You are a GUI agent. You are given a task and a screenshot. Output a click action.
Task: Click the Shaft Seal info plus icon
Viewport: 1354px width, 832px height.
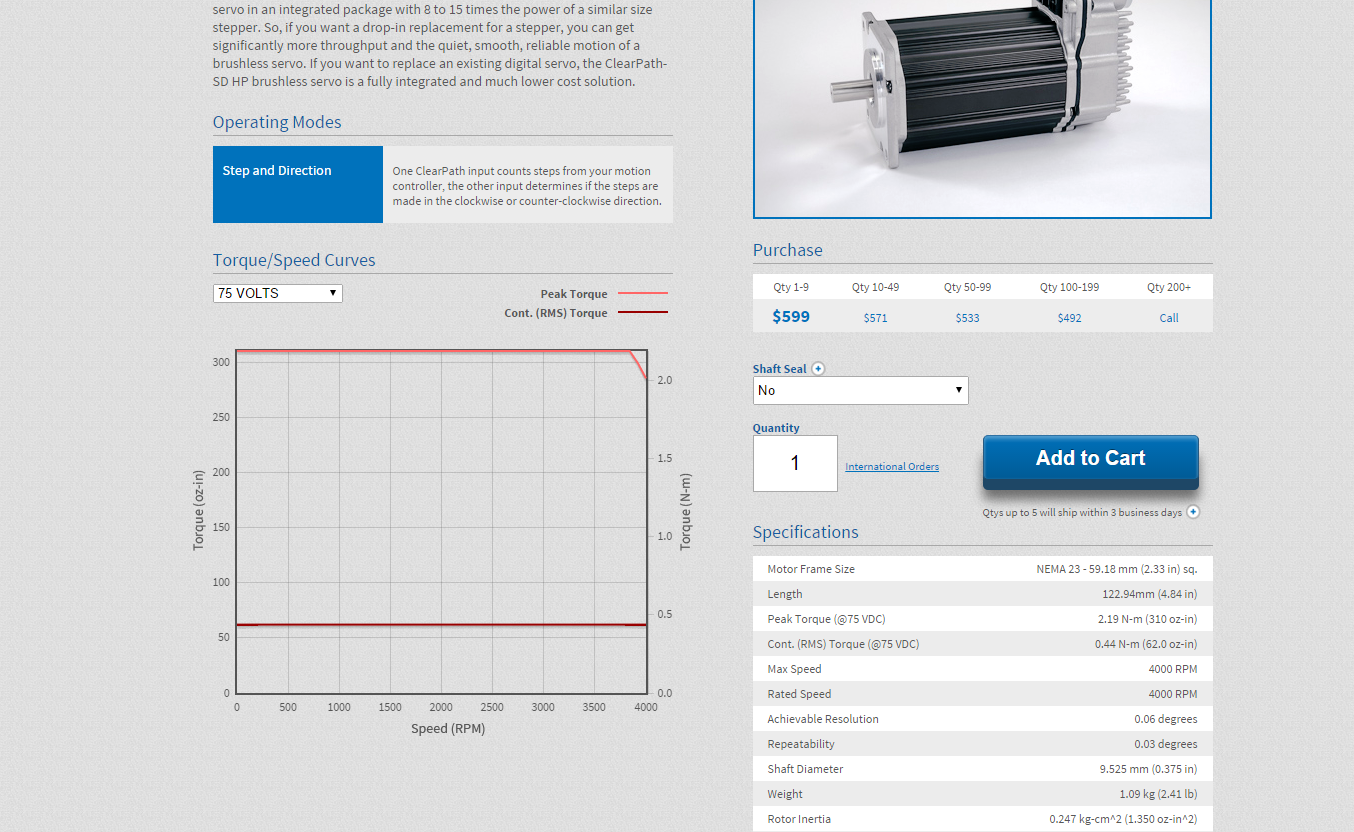818,369
